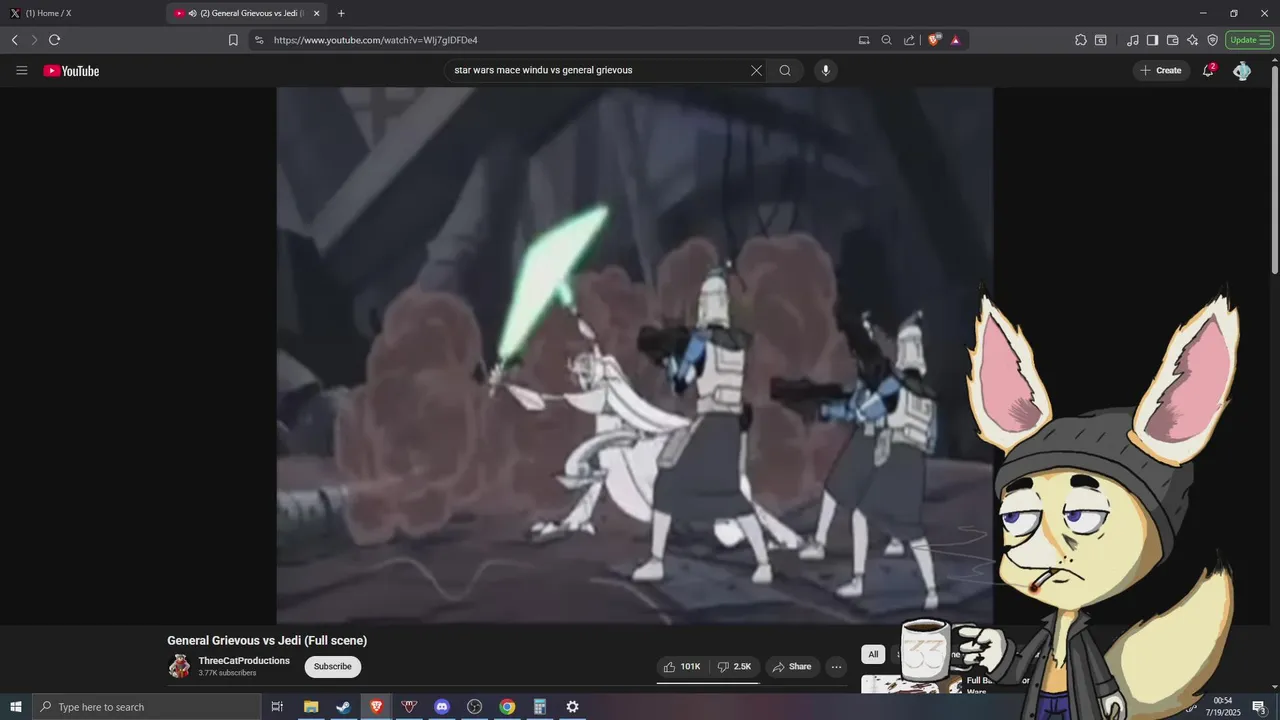Screen dimensions: 1280x720
Task: Open a new browser tab
Action: click(341, 13)
